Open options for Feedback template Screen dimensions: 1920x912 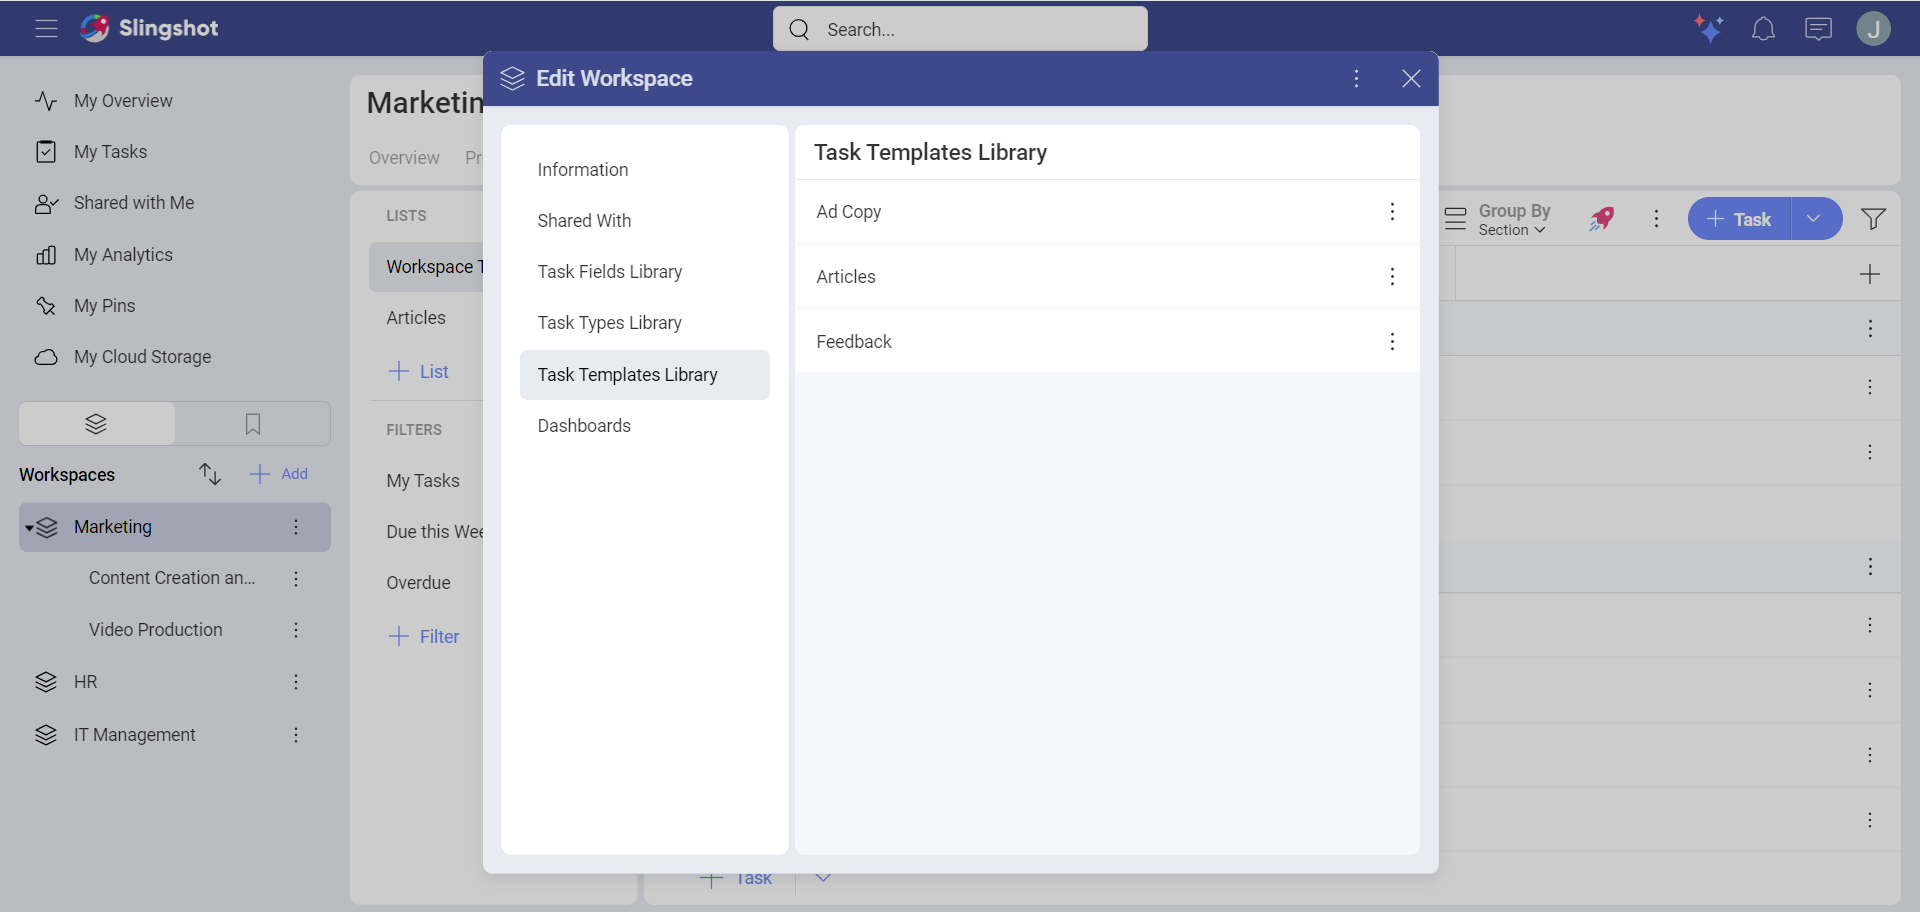pyautogui.click(x=1392, y=342)
